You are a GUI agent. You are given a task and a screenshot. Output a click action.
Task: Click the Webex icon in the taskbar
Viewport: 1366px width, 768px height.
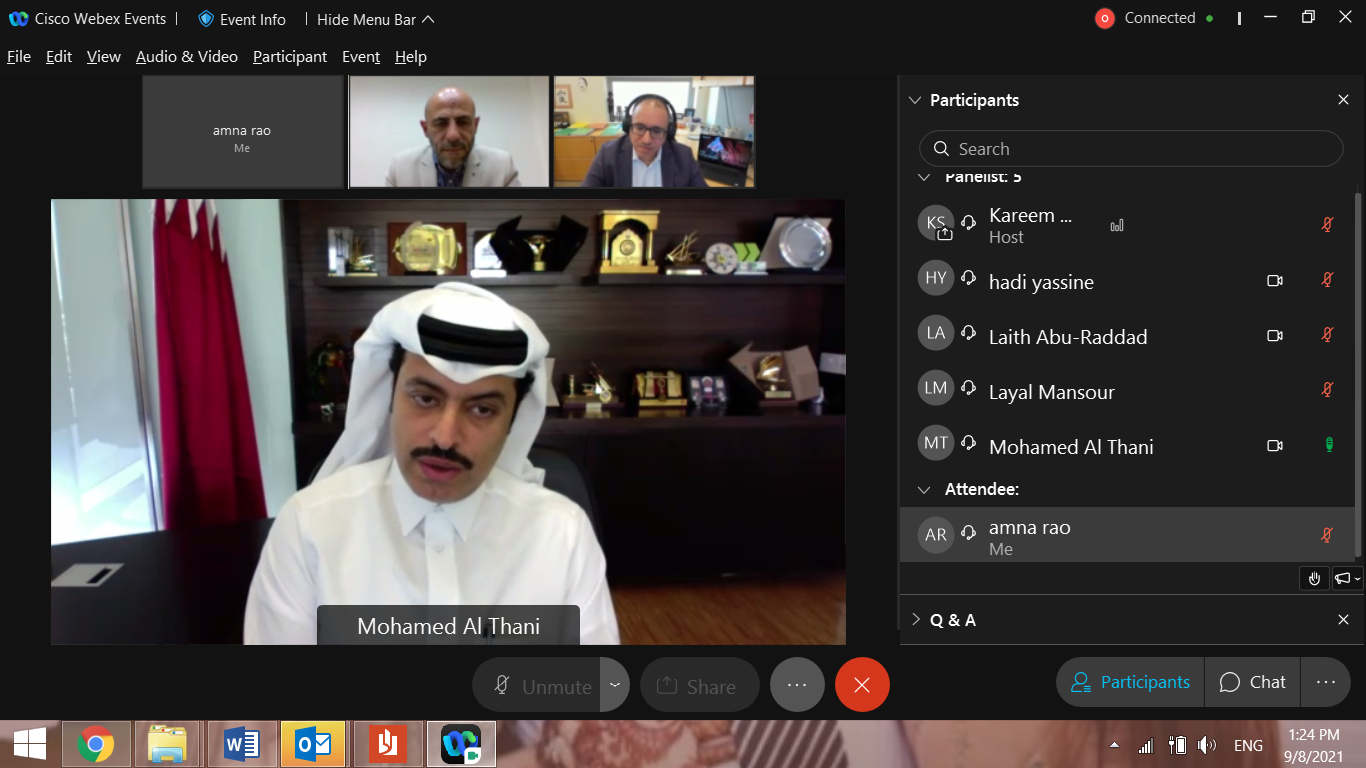[x=461, y=744]
